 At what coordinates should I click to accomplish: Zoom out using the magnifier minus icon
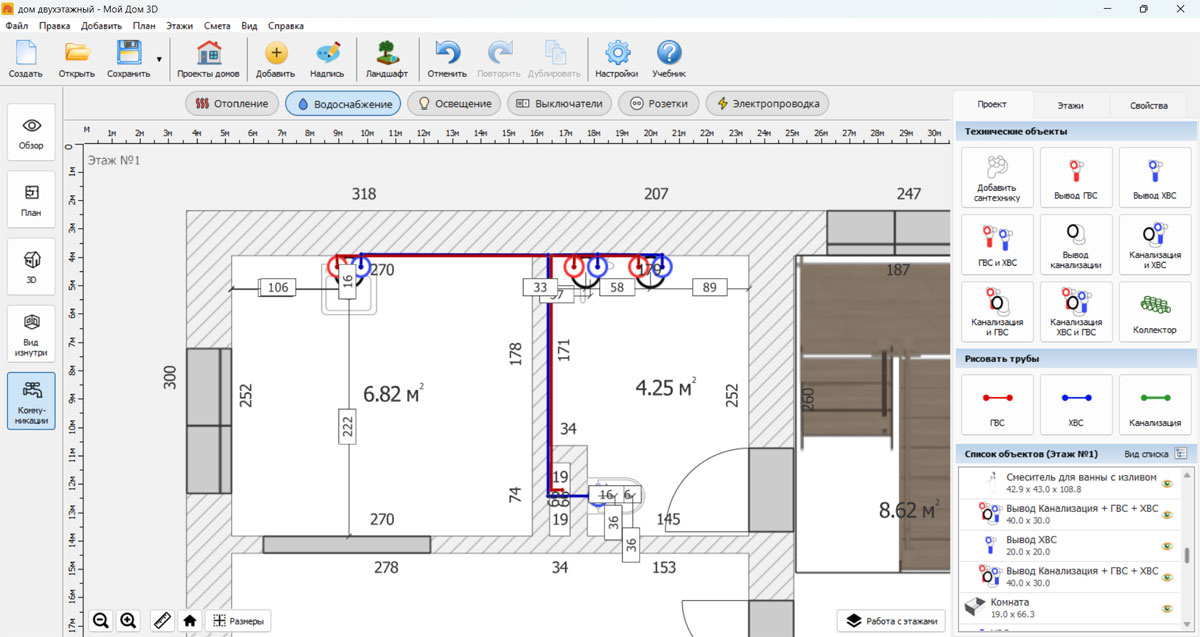pos(101,621)
